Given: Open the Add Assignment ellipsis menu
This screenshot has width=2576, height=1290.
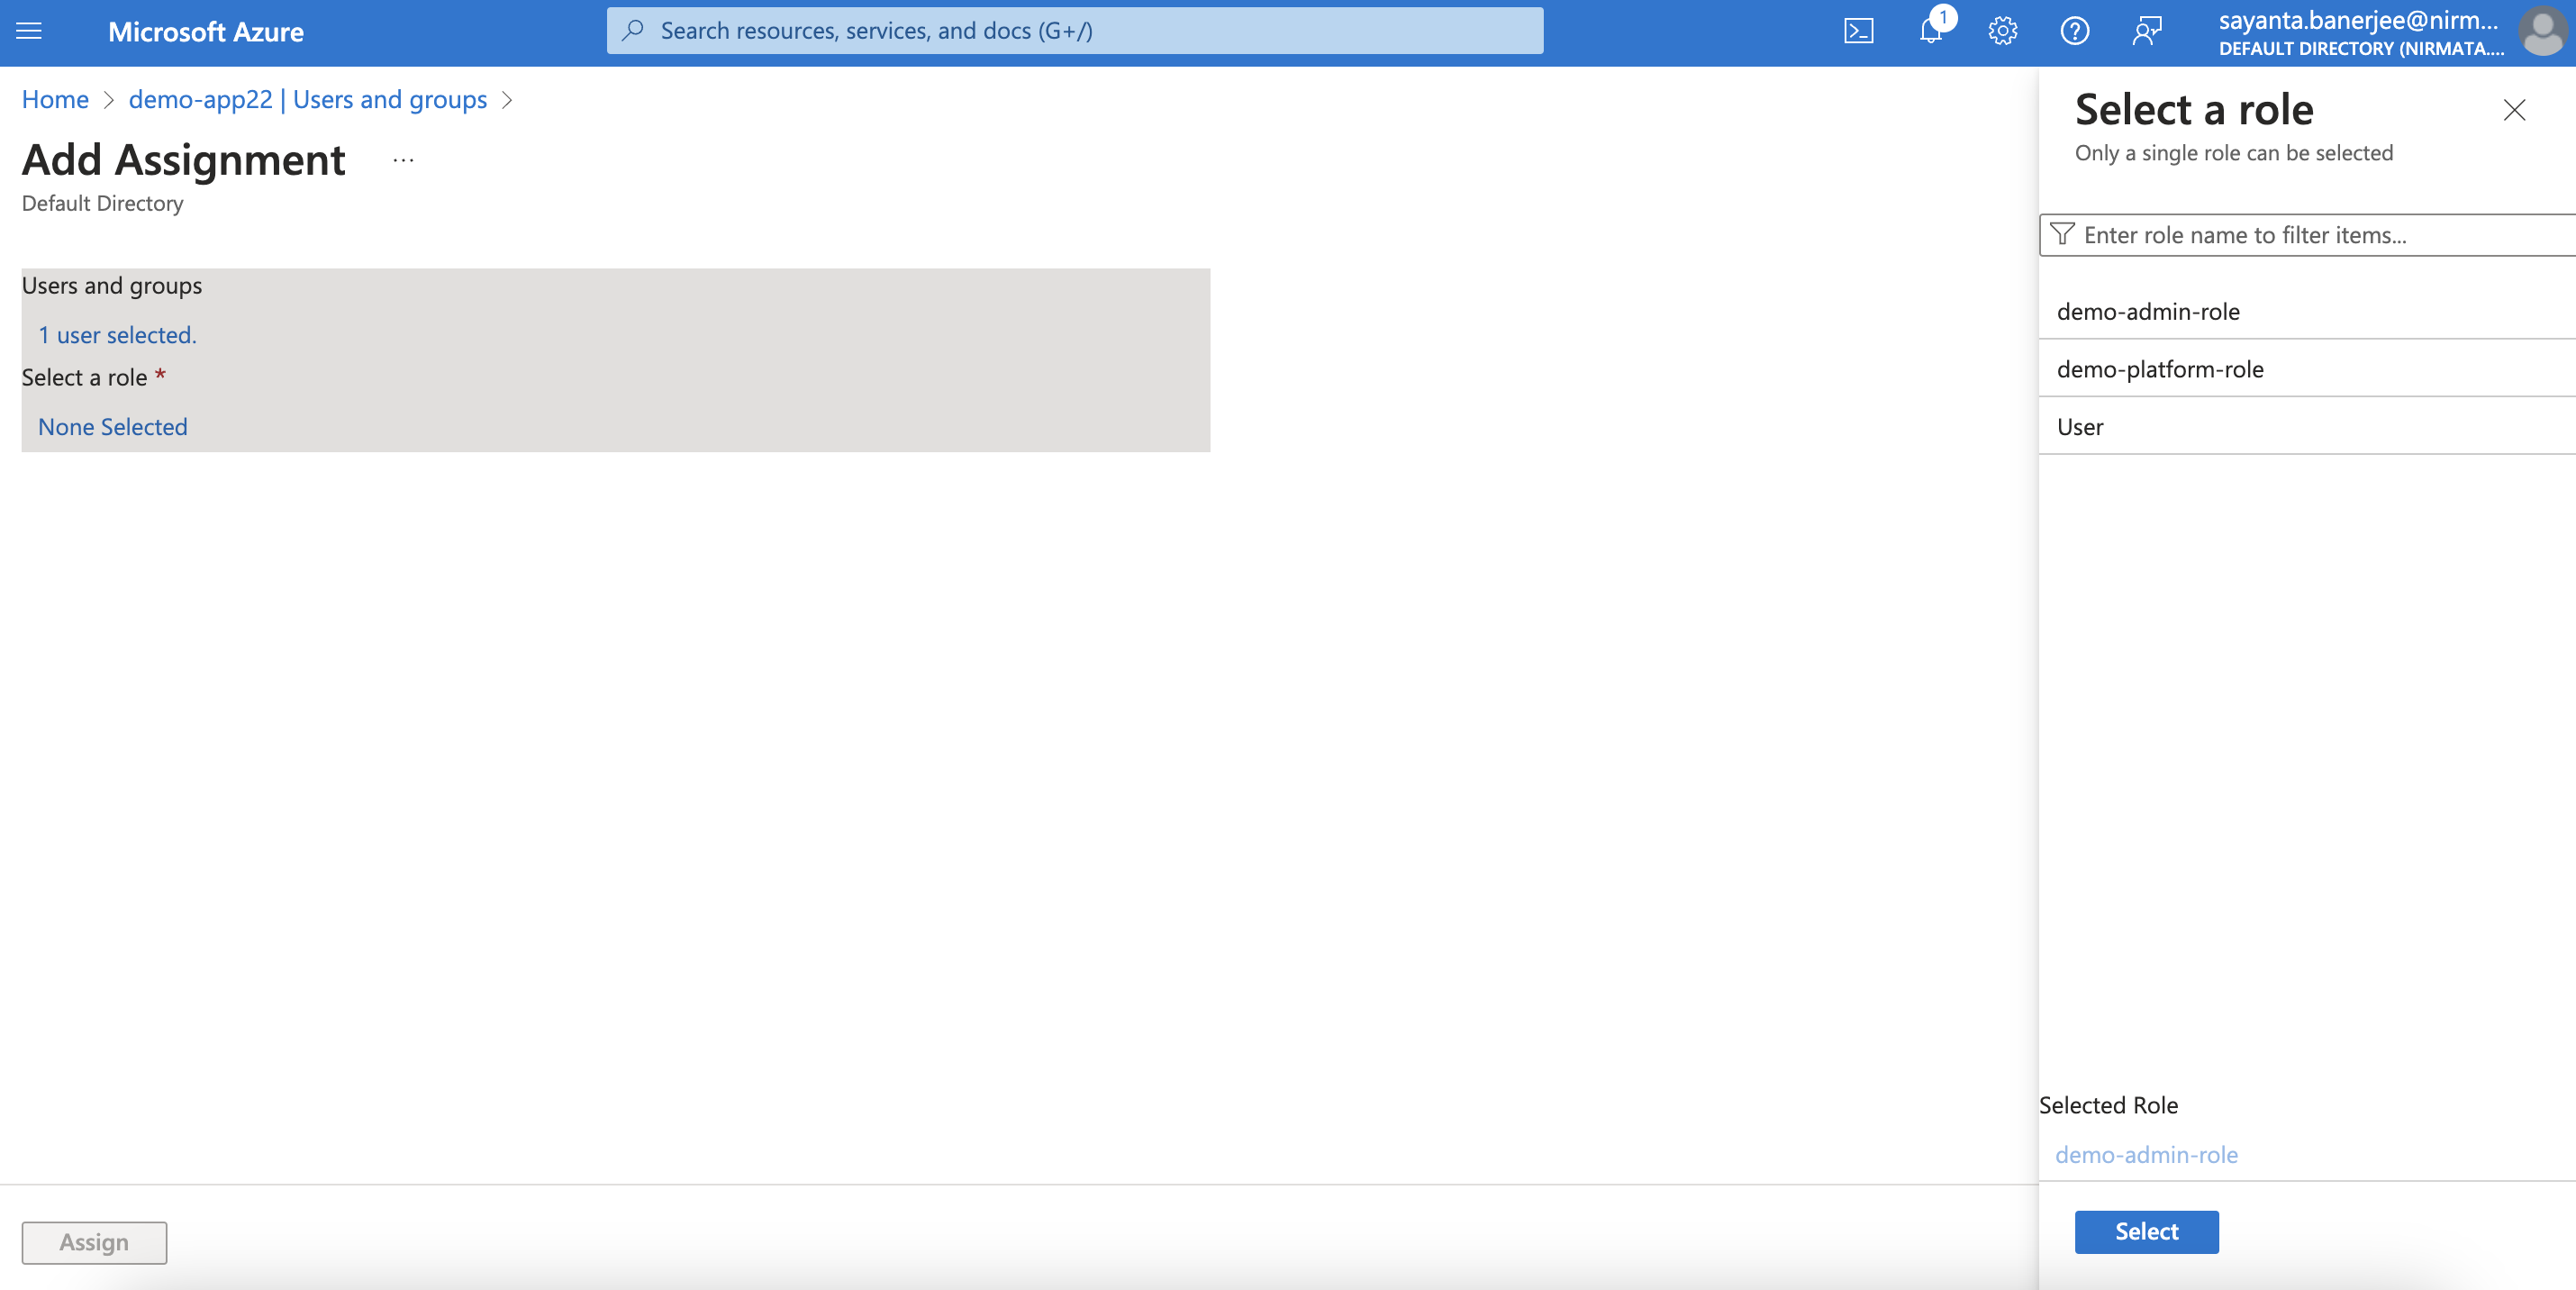Looking at the screenshot, I should pos(403,160).
